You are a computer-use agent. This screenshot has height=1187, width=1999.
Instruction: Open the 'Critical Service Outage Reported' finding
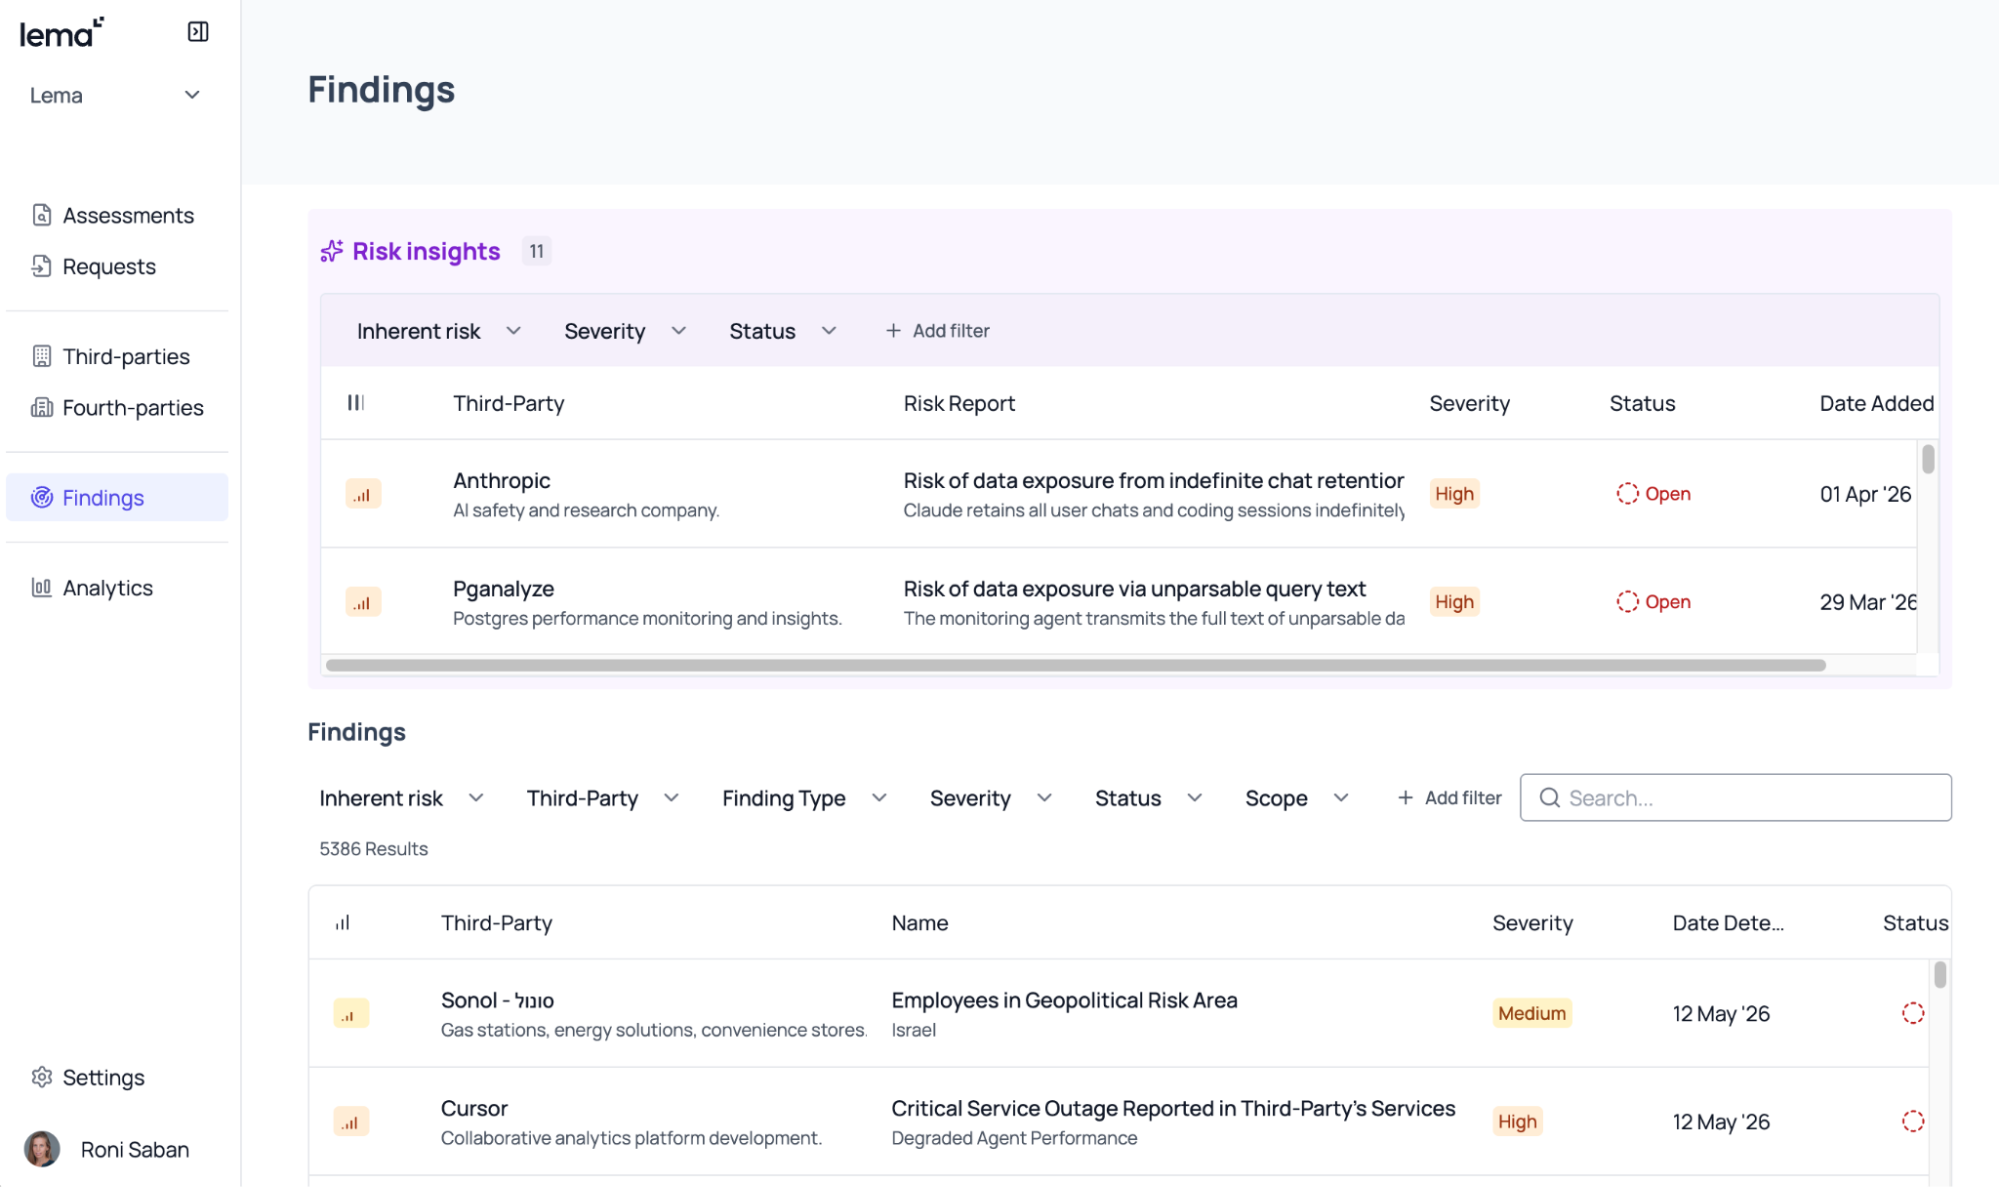coord(1173,1108)
